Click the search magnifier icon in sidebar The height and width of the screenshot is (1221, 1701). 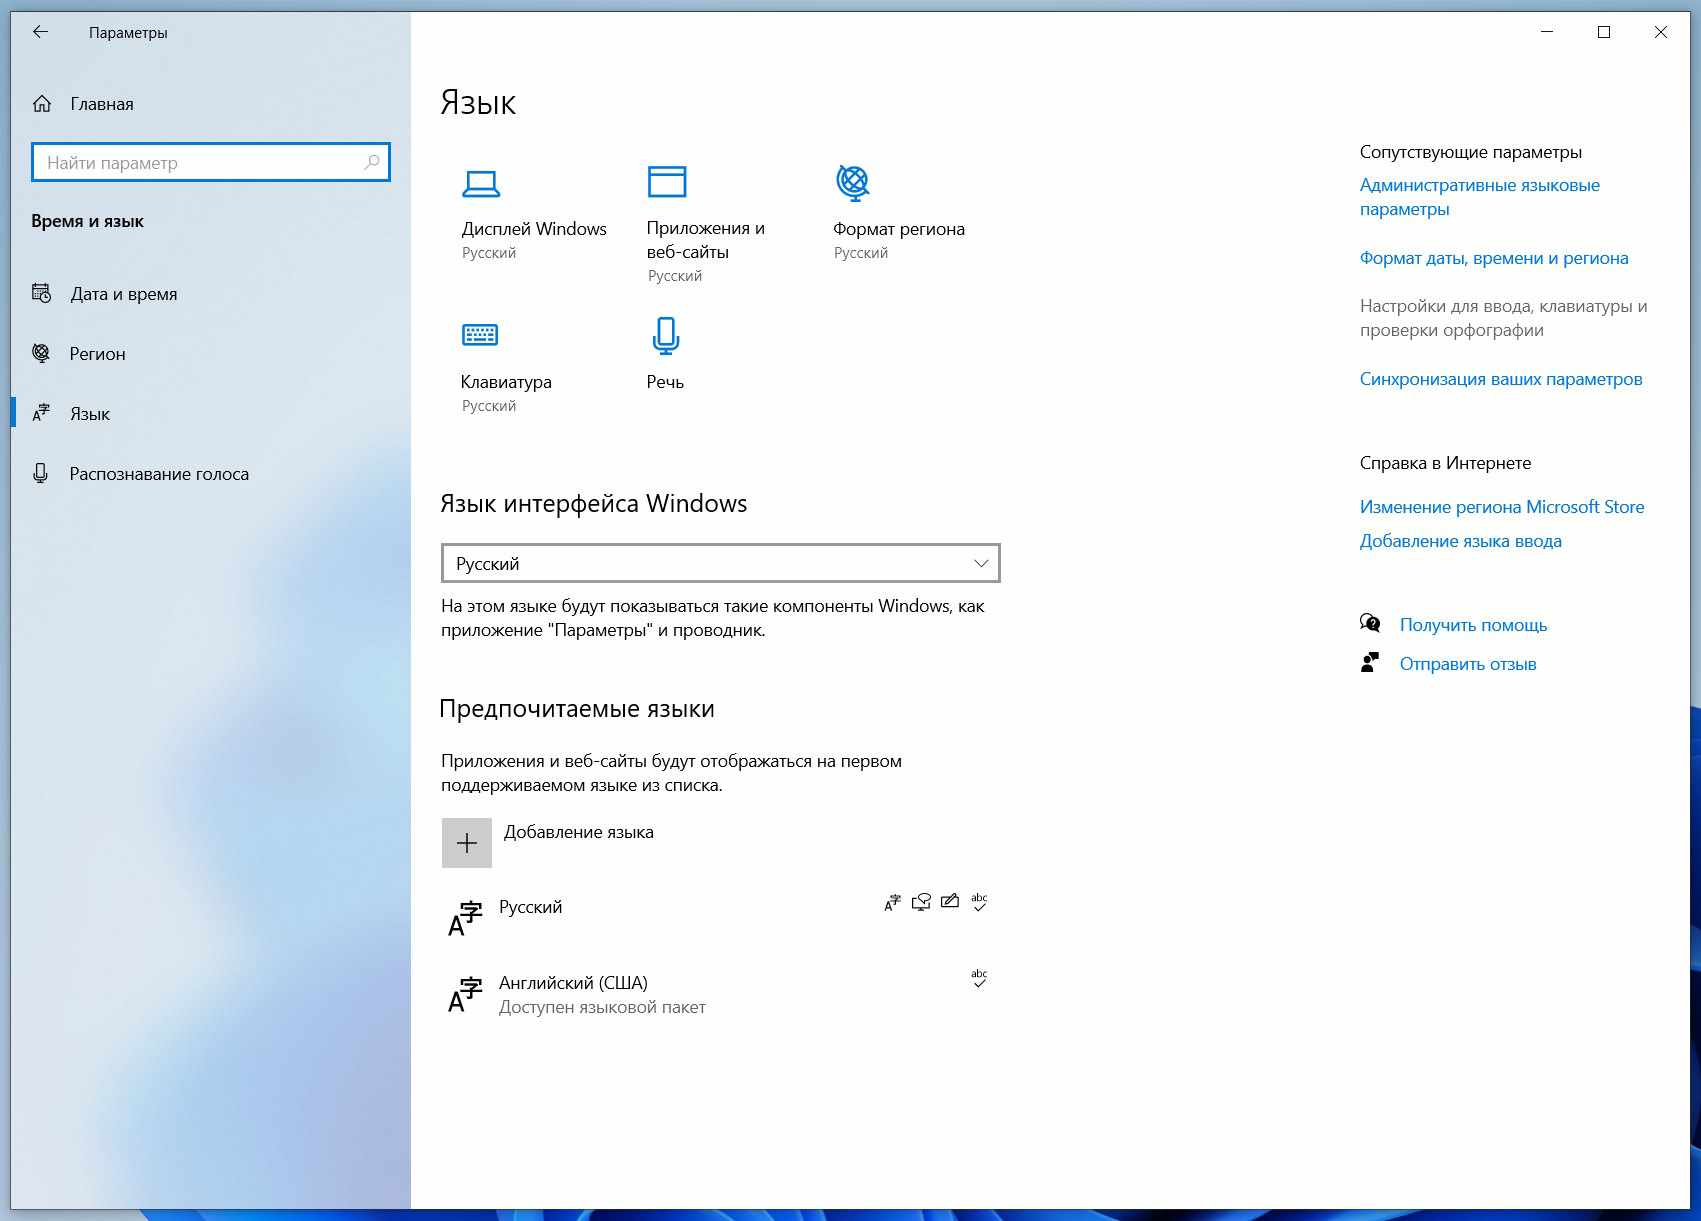371,162
